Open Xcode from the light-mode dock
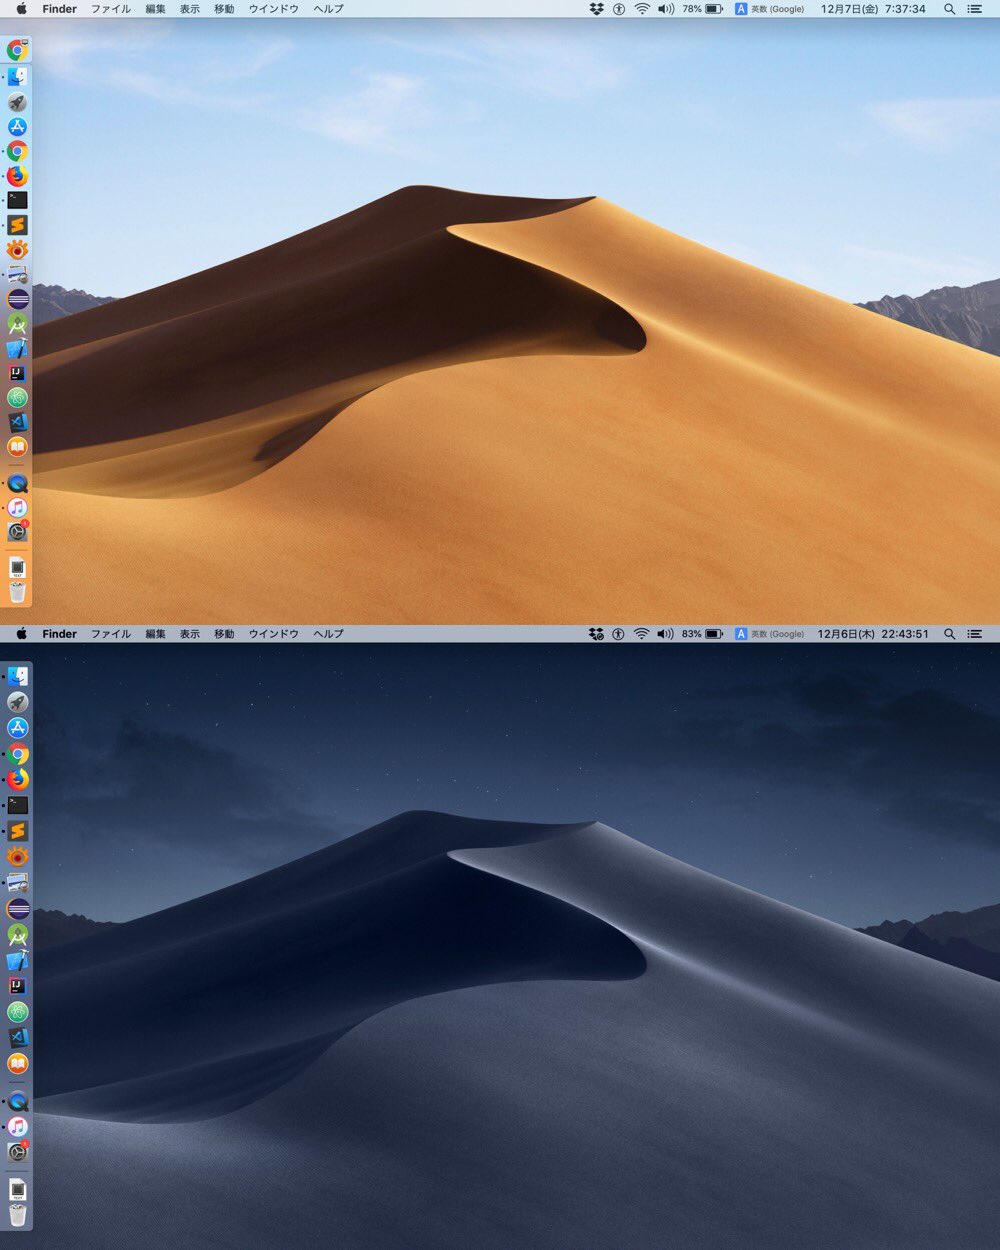Viewport: 1000px width, 1250px height. pyautogui.click(x=17, y=349)
